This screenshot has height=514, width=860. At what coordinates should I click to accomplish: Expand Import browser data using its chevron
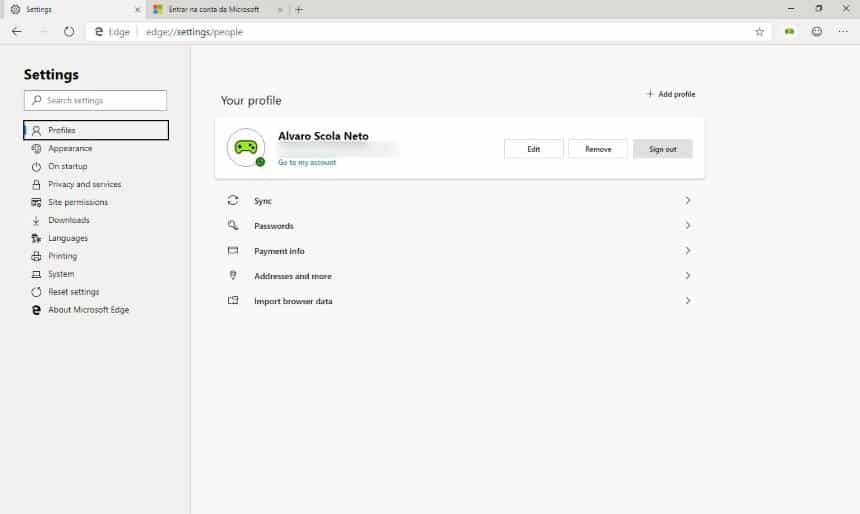point(687,301)
